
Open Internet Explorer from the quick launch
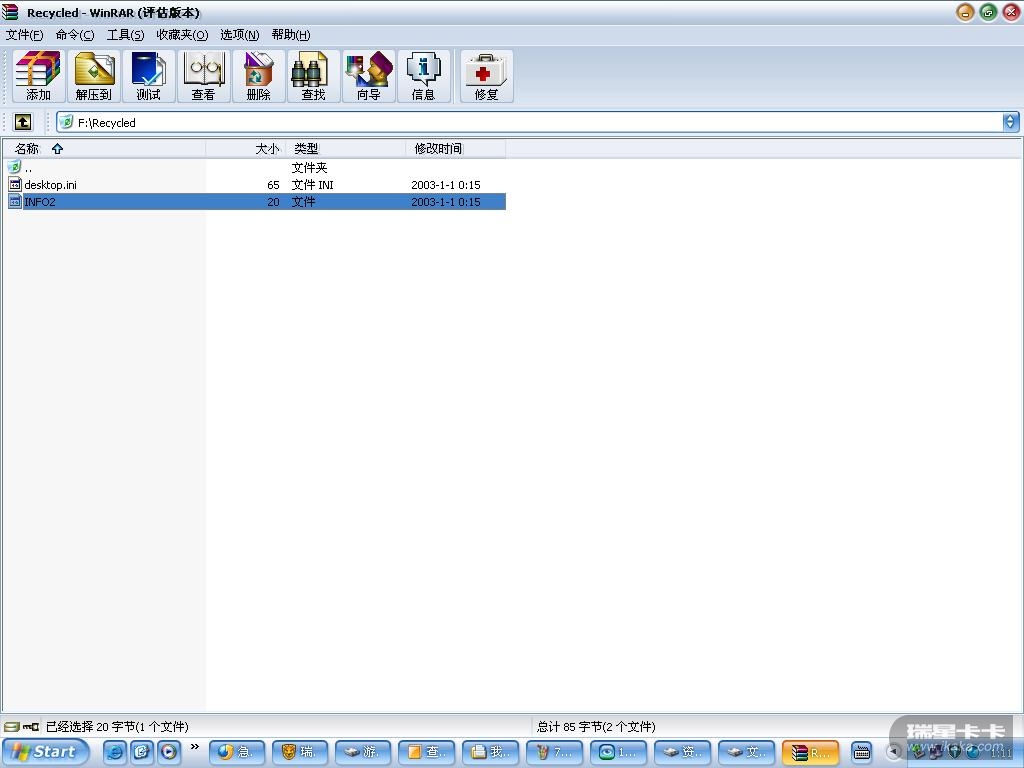point(114,752)
